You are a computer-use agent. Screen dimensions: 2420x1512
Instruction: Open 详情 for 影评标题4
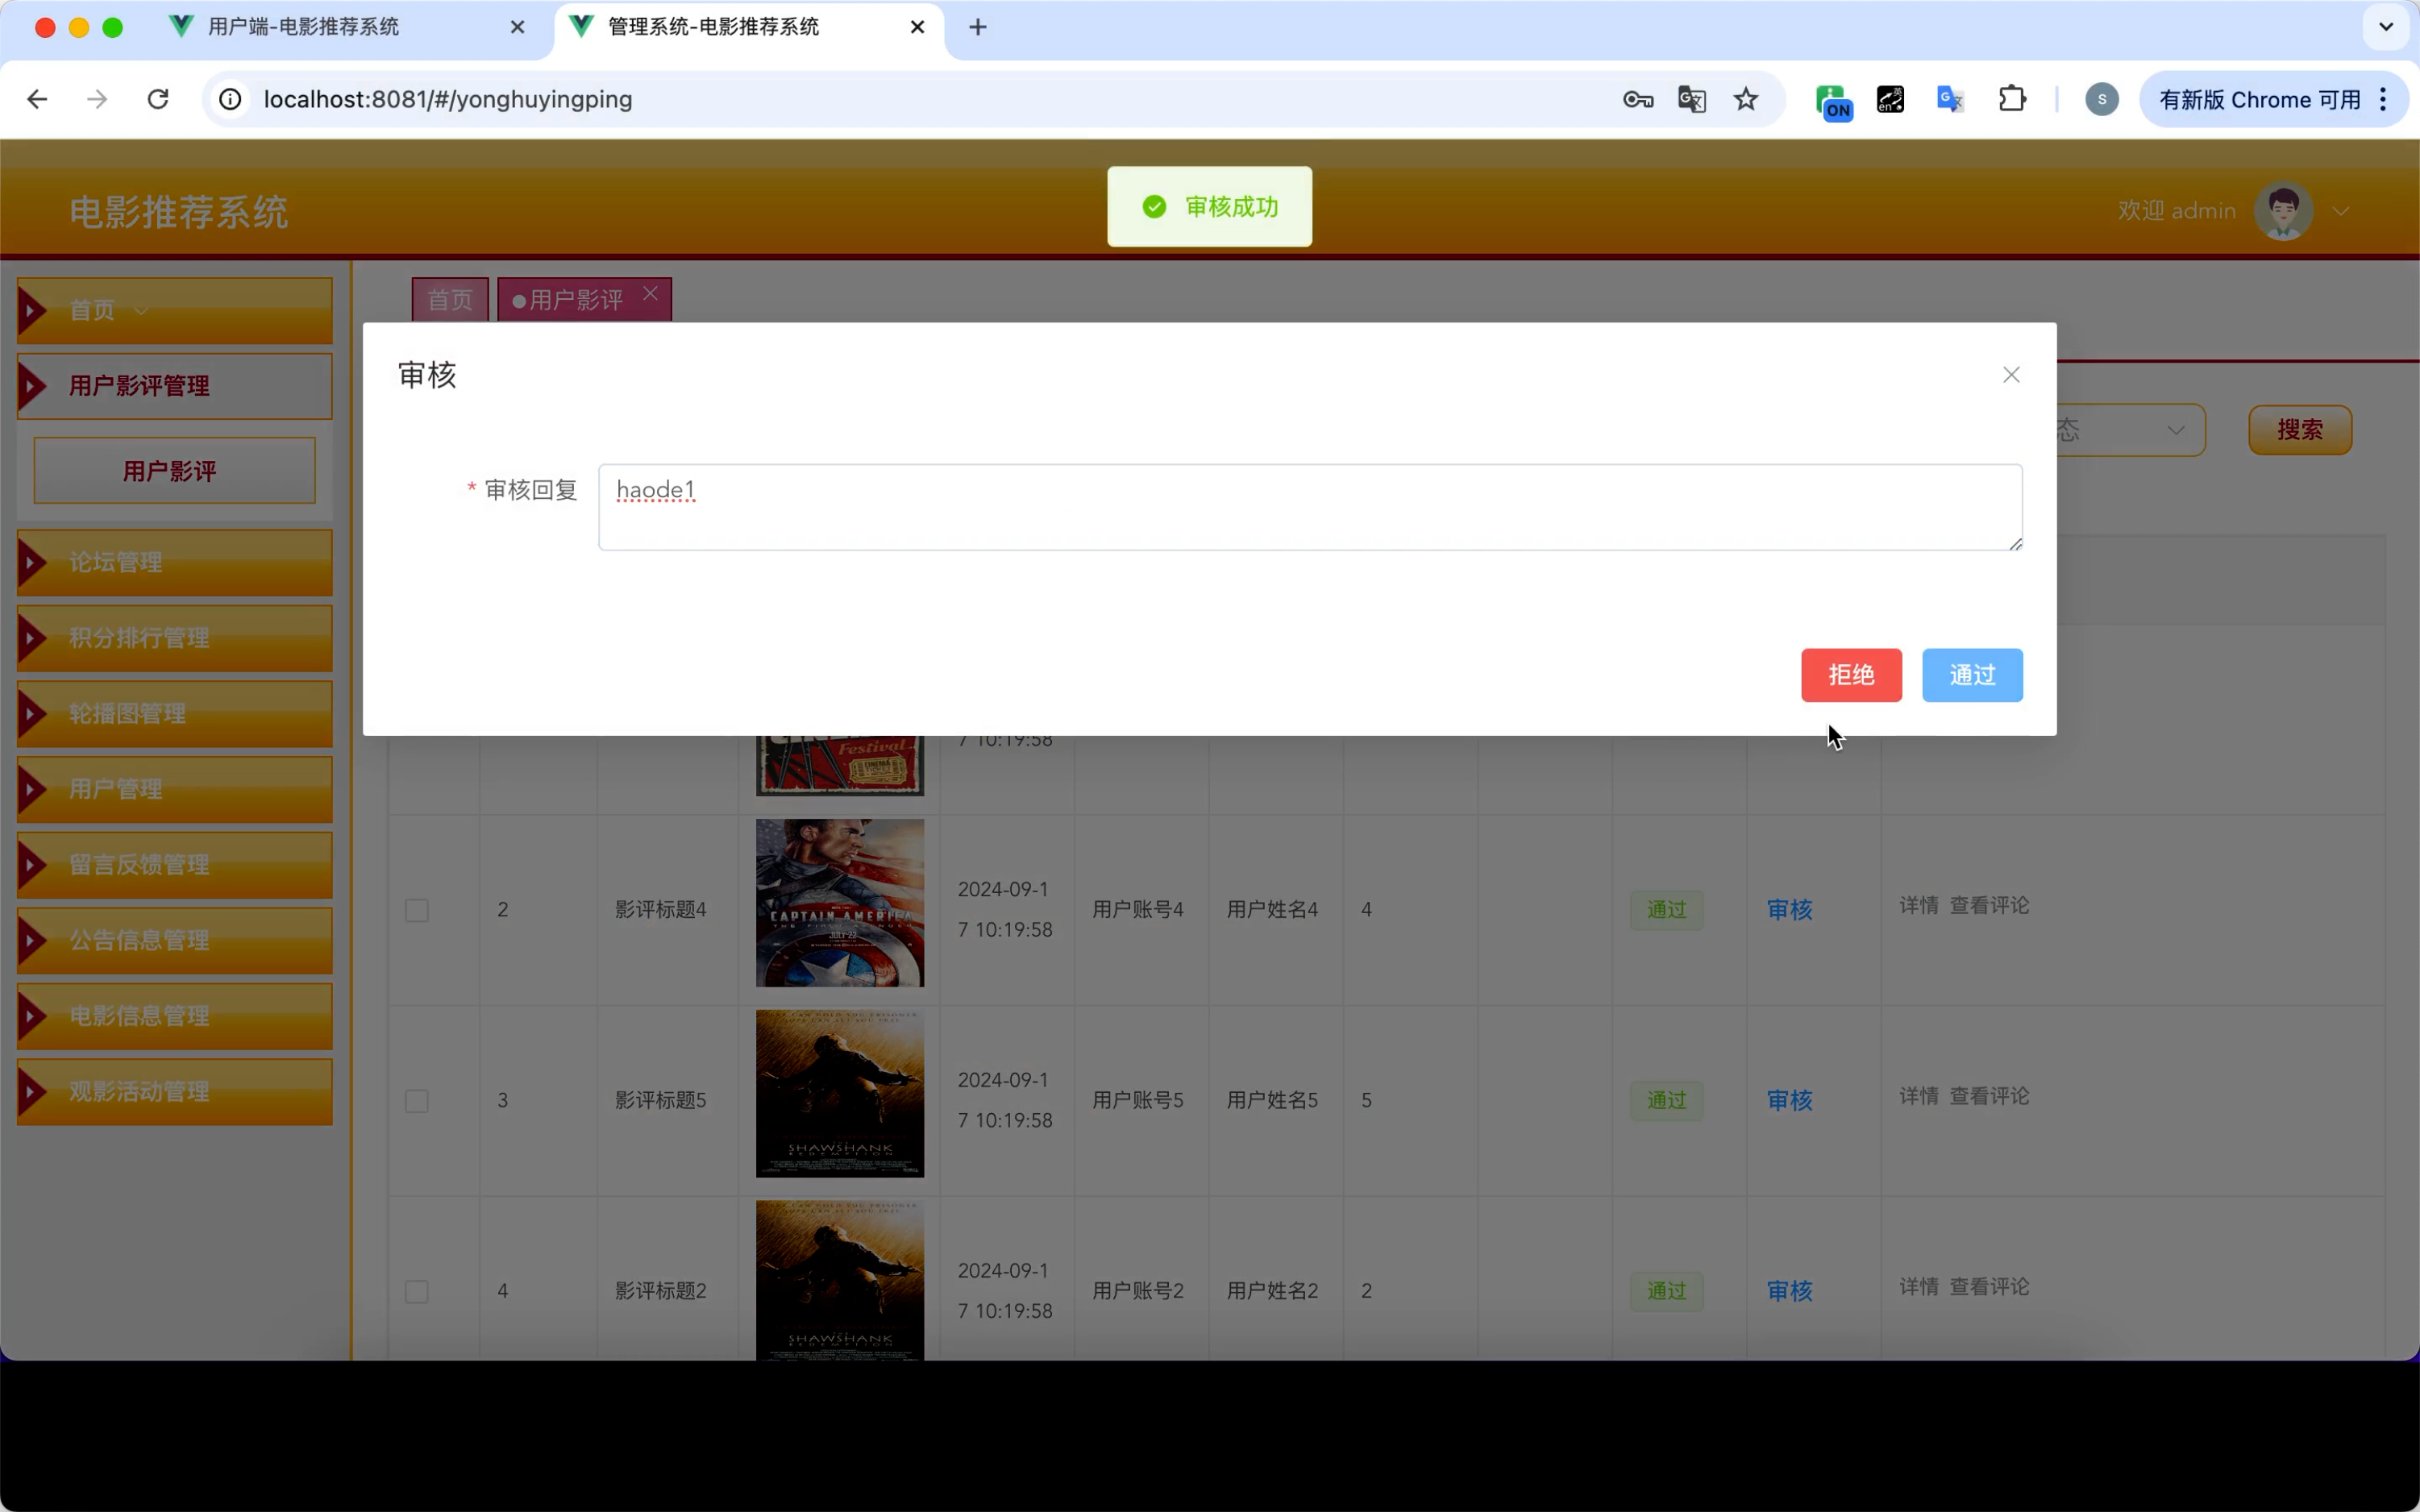point(1918,905)
